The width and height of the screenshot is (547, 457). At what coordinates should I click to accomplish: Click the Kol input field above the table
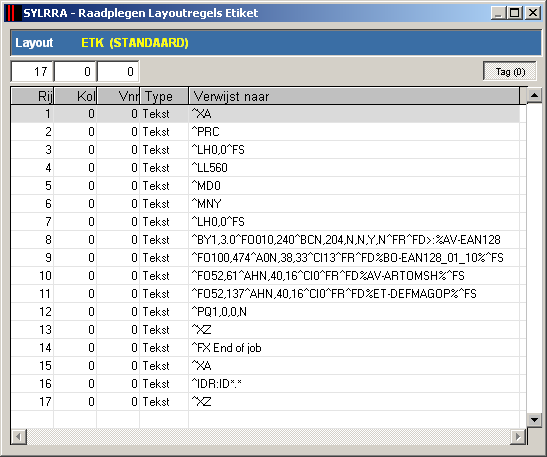[x=75, y=72]
